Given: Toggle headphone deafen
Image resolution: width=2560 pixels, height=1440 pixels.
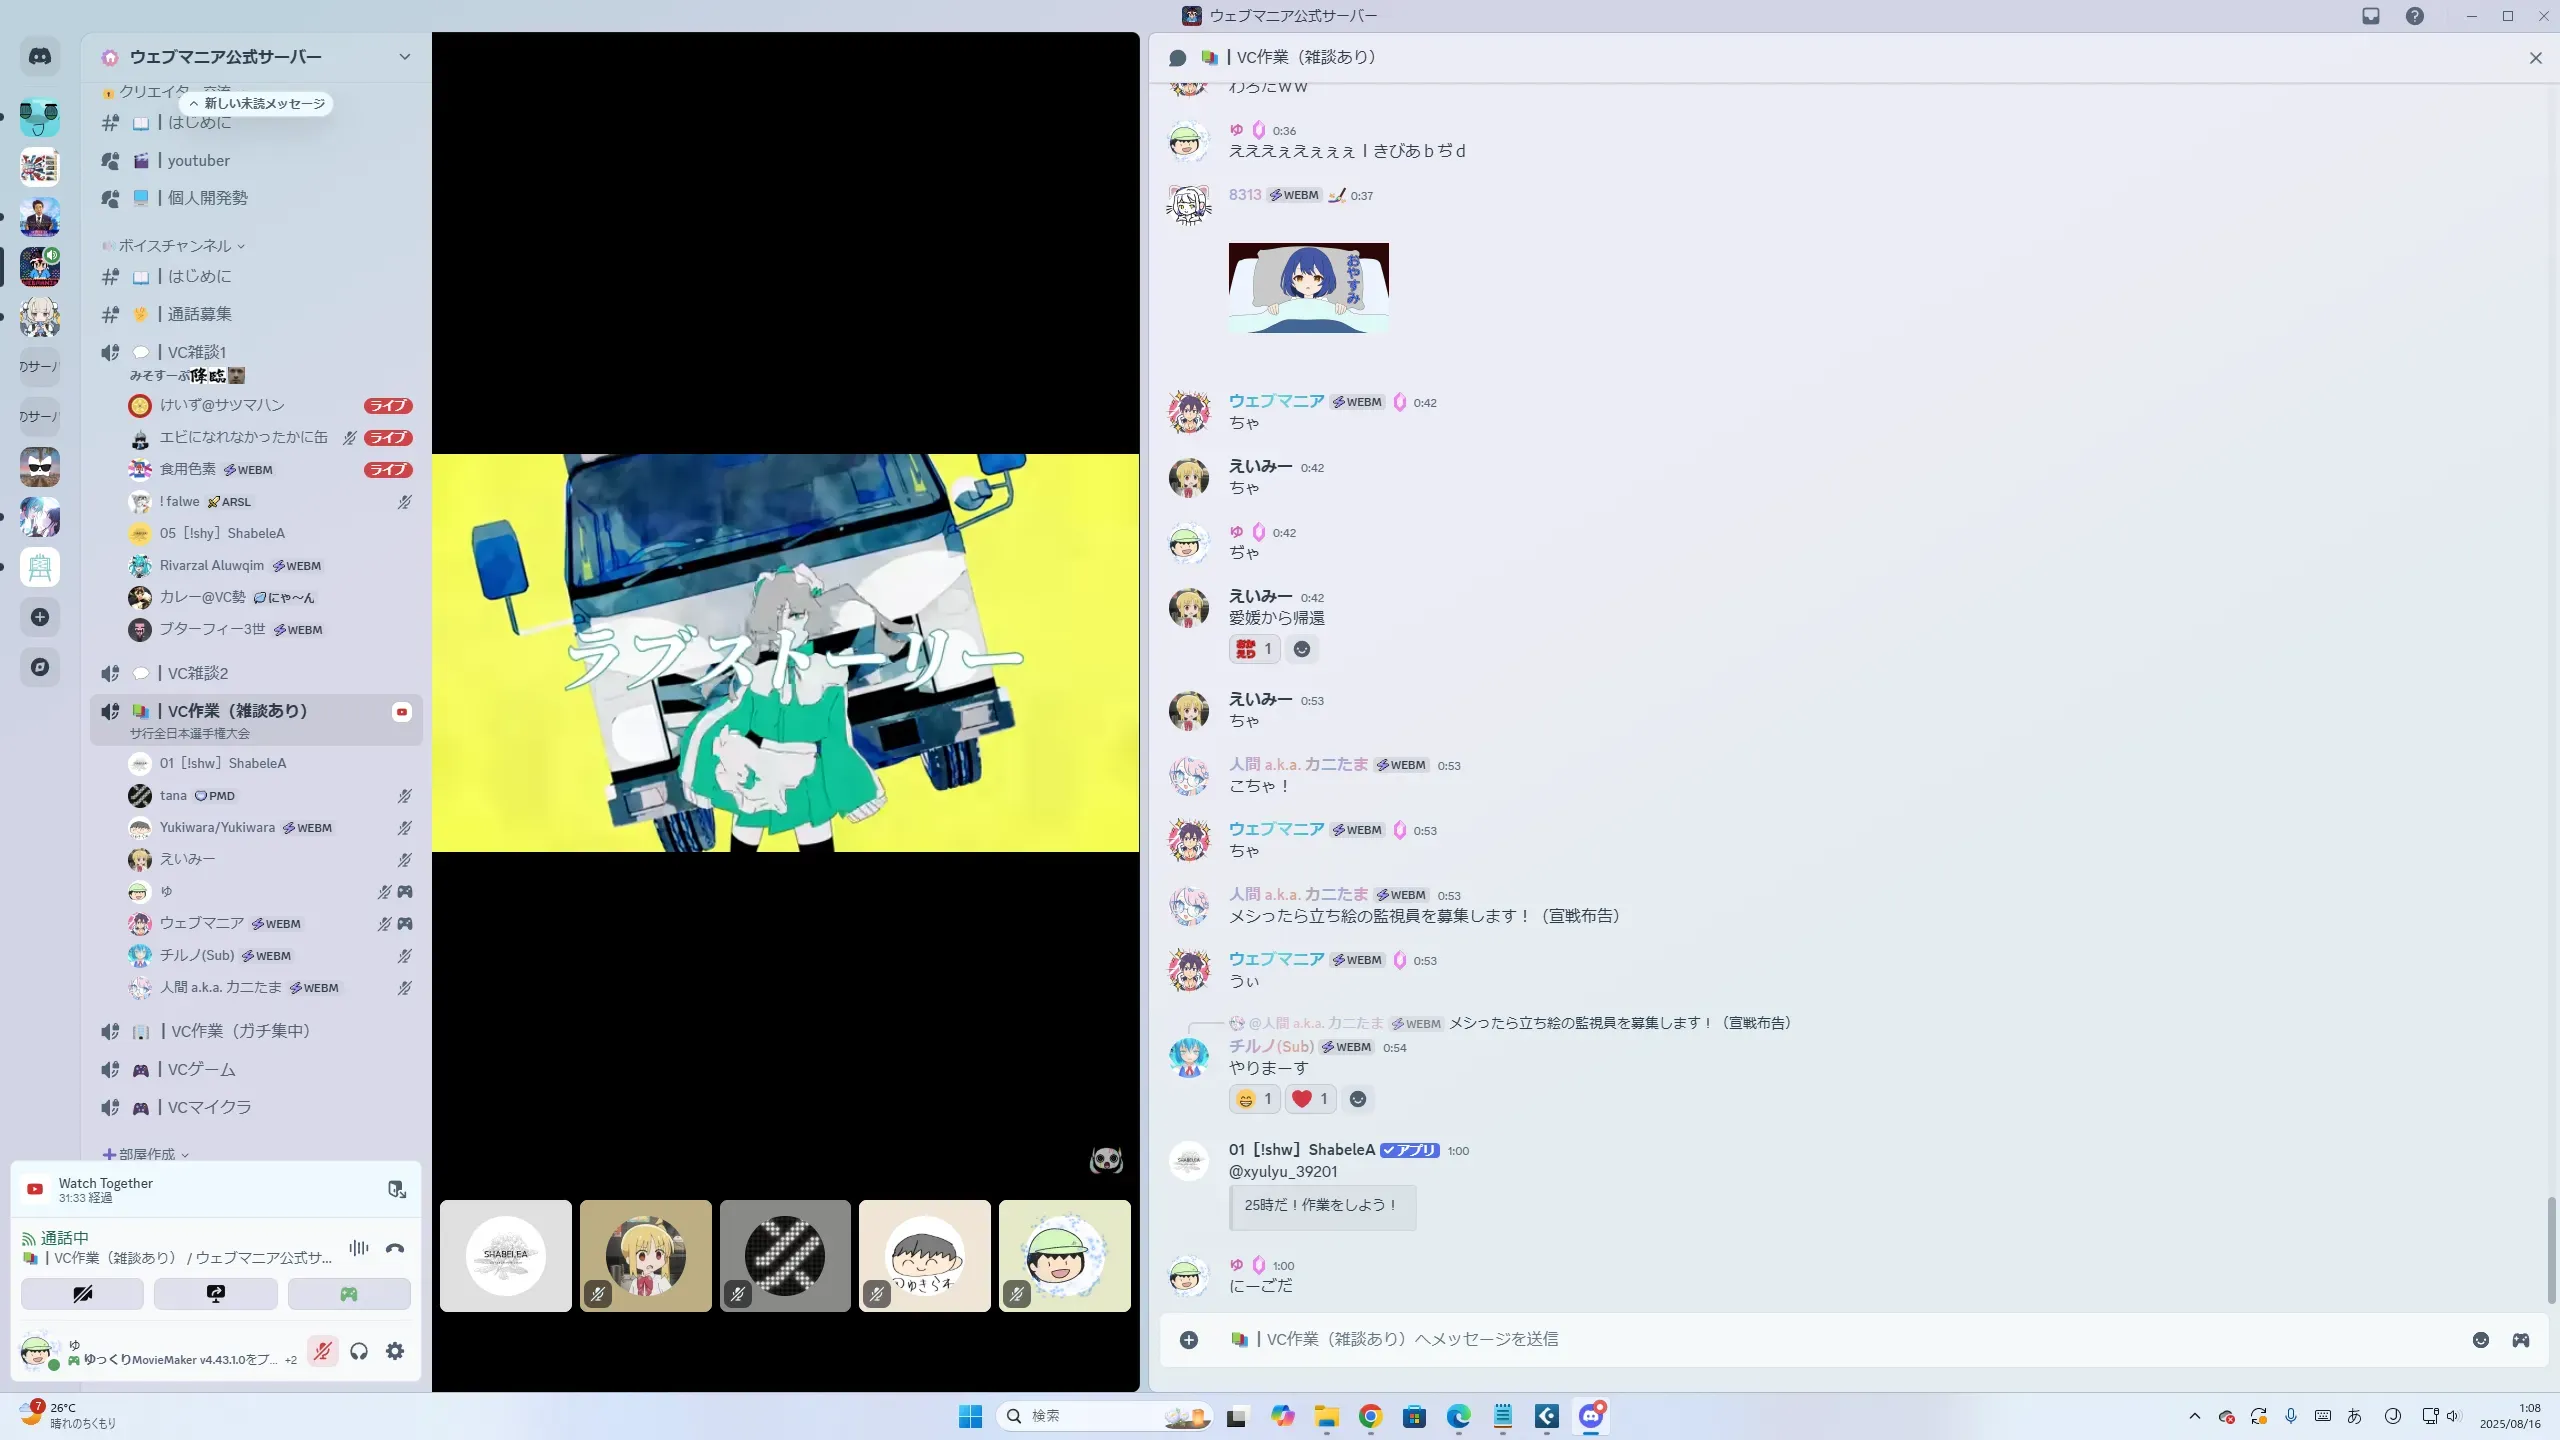Looking at the screenshot, I should click(x=359, y=1352).
